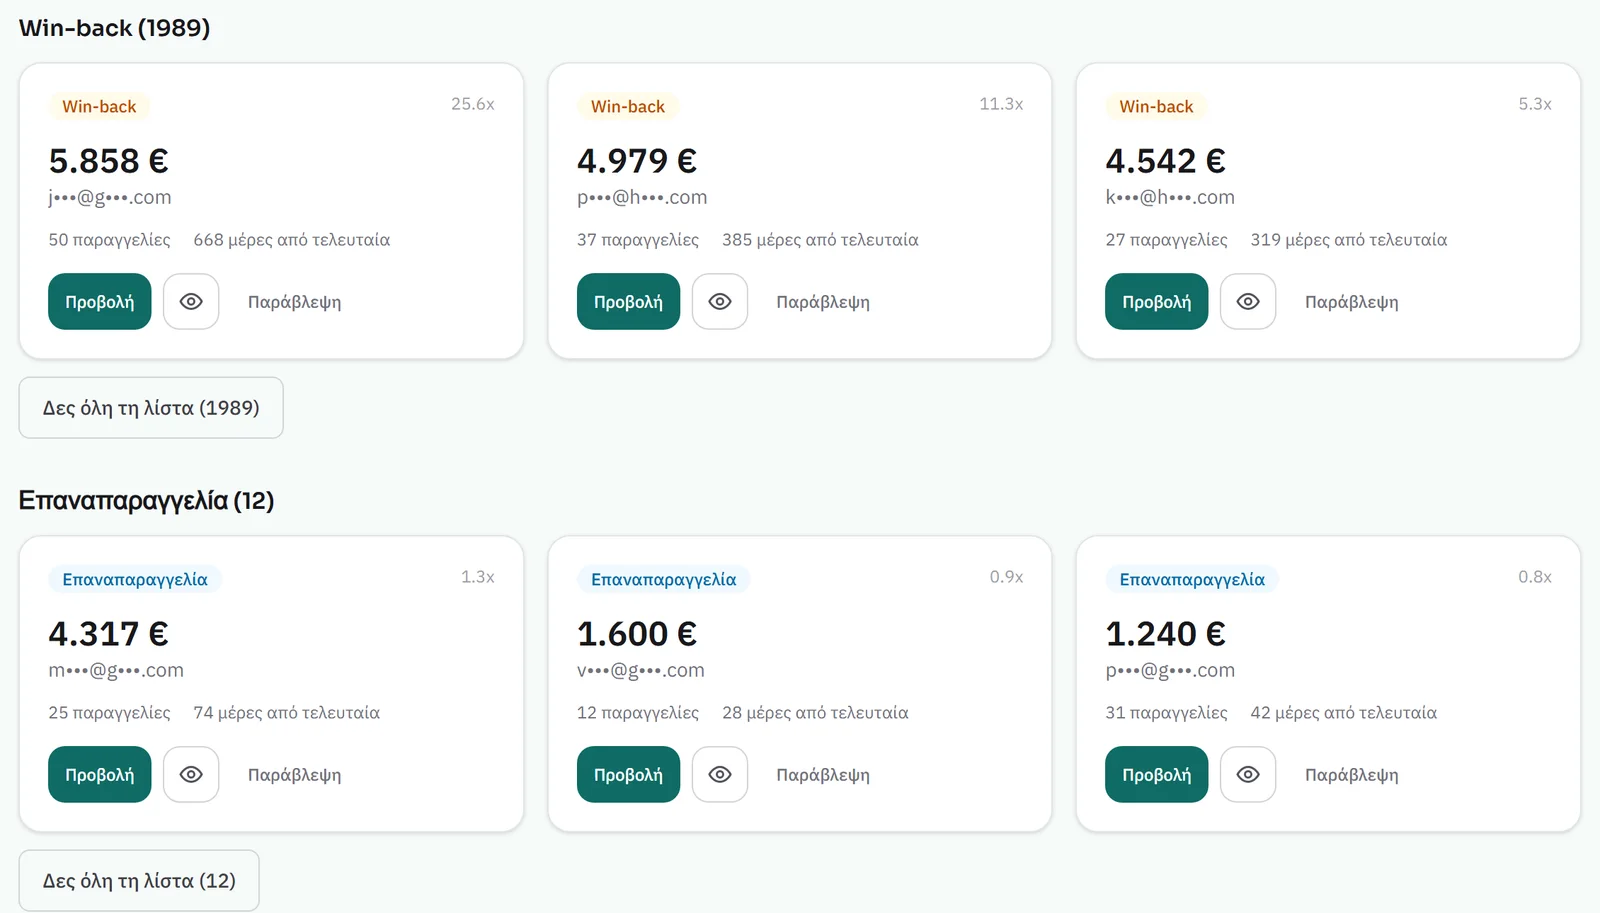Open Προβολή for the 4.542 € customer
Viewport: 1600px width, 913px height.
pos(1157,301)
